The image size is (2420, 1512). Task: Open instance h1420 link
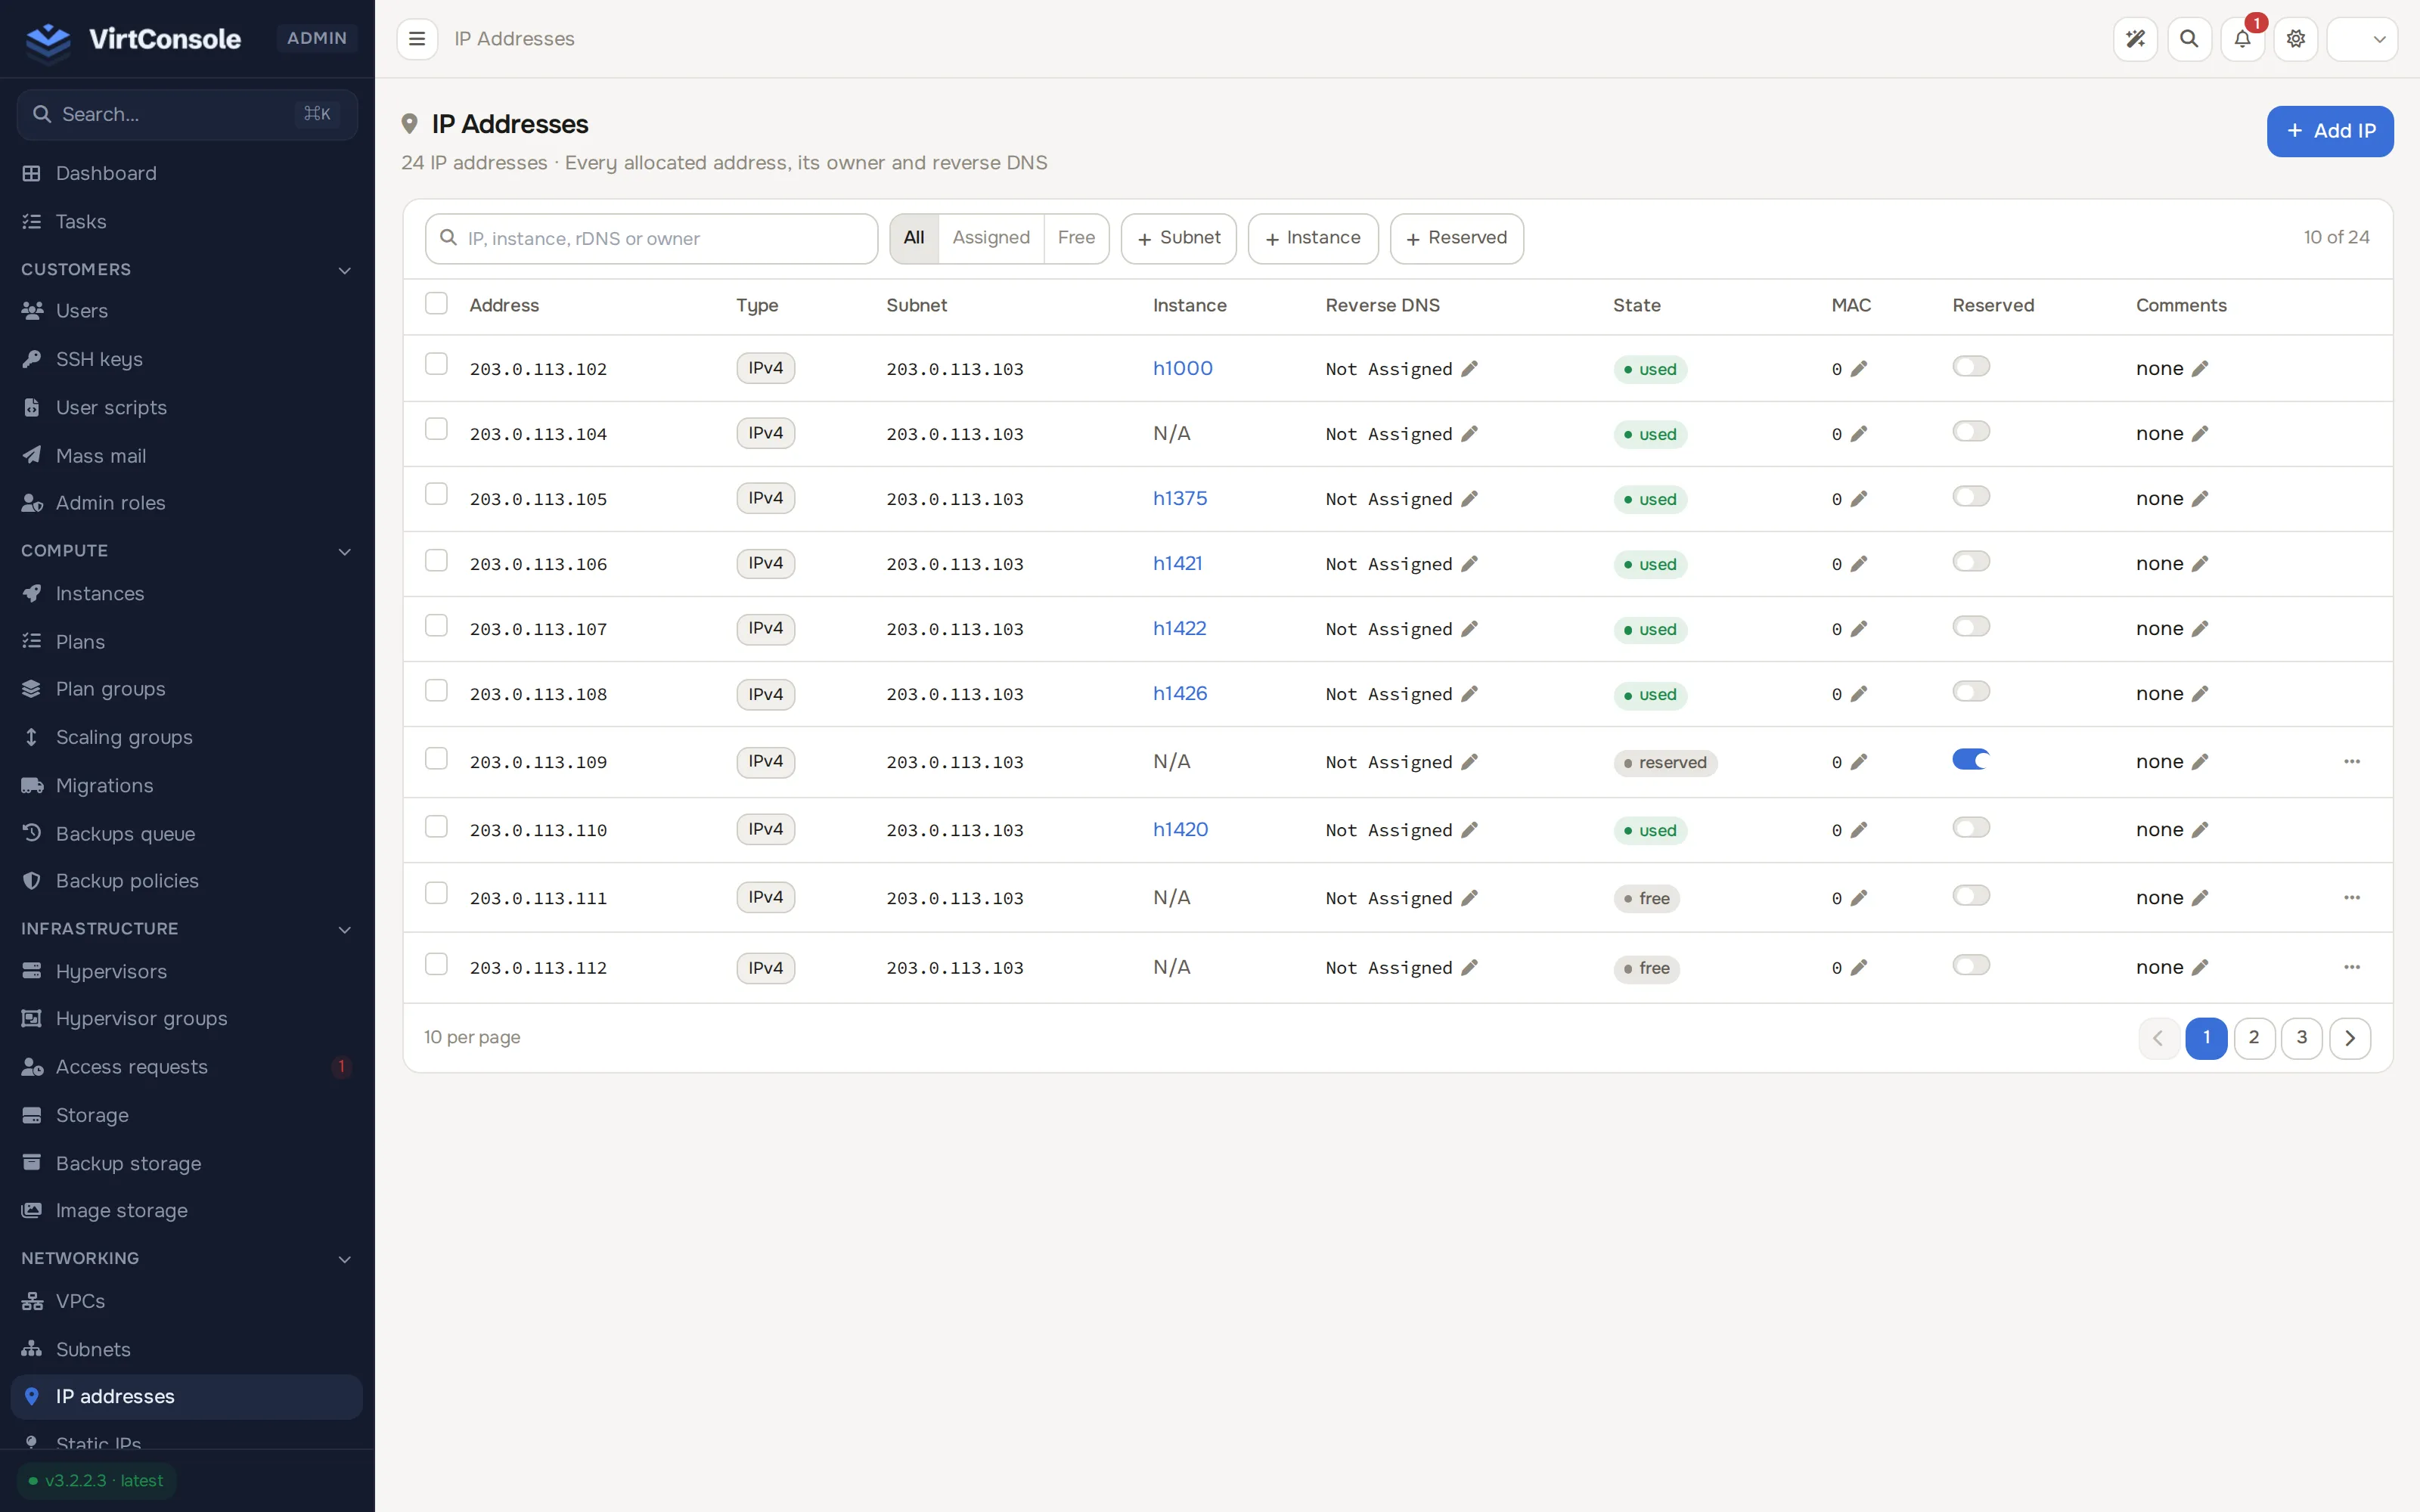pos(1180,830)
